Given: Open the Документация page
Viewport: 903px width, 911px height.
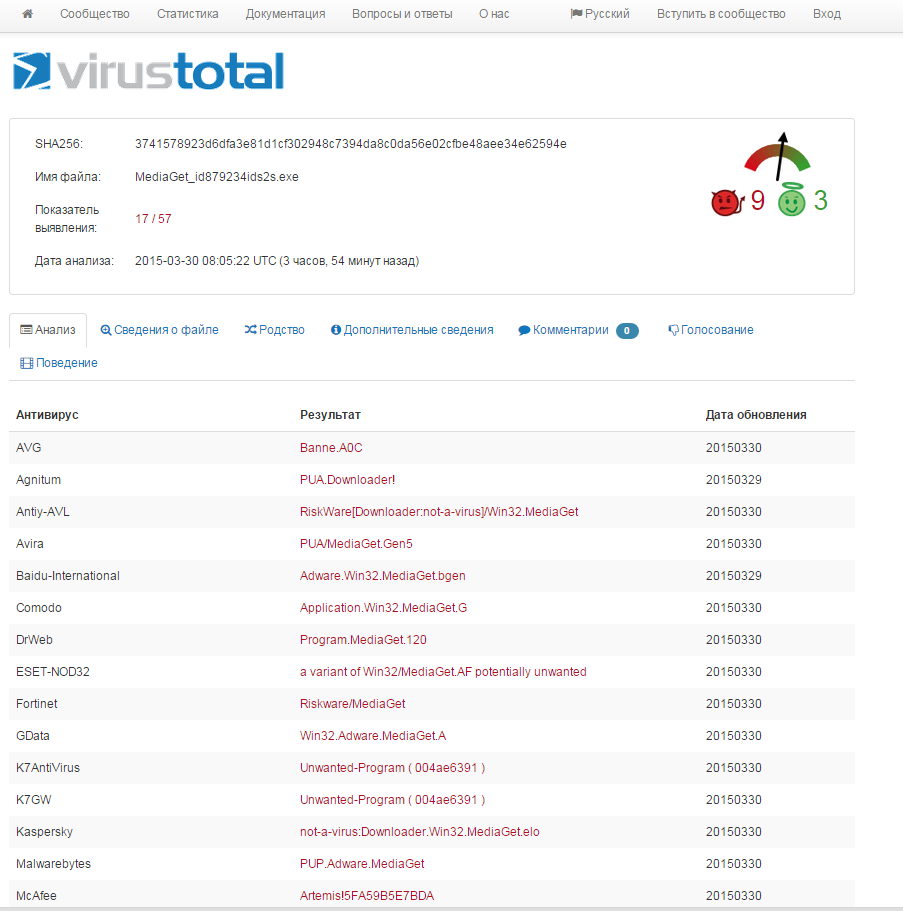Looking at the screenshot, I should [285, 14].
